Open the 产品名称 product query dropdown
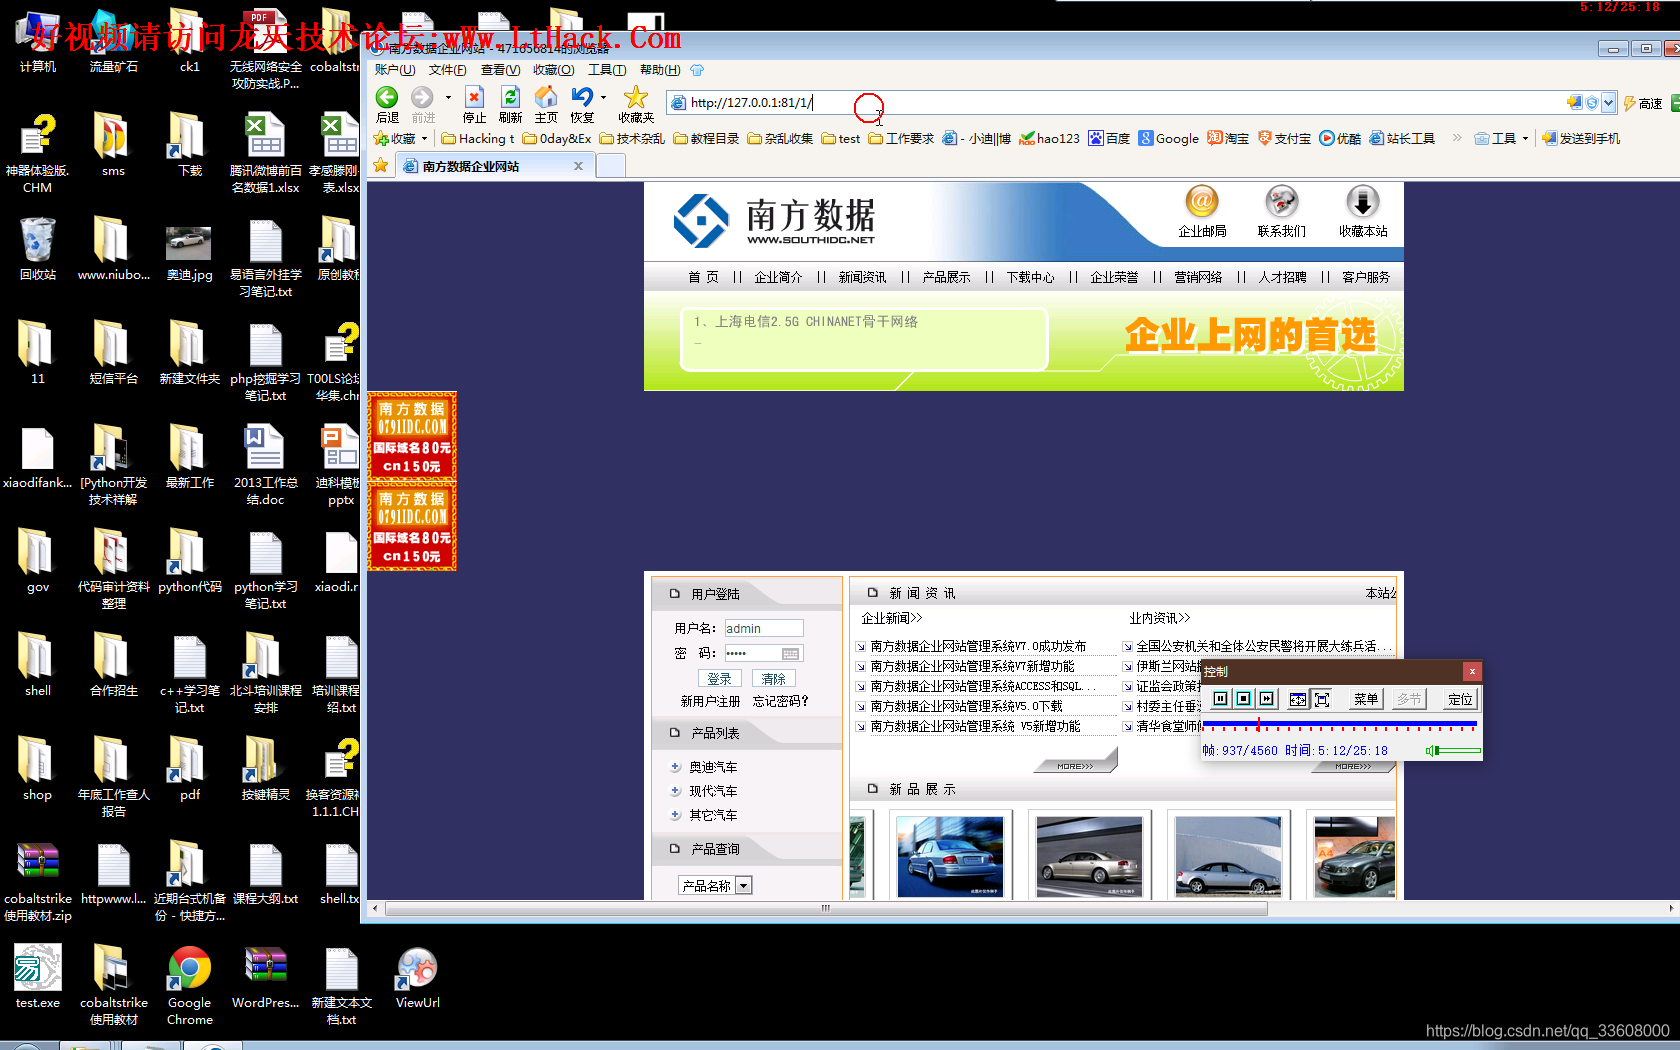The width and height of the screenshot is (1680, 1050). tap(742, 885)
